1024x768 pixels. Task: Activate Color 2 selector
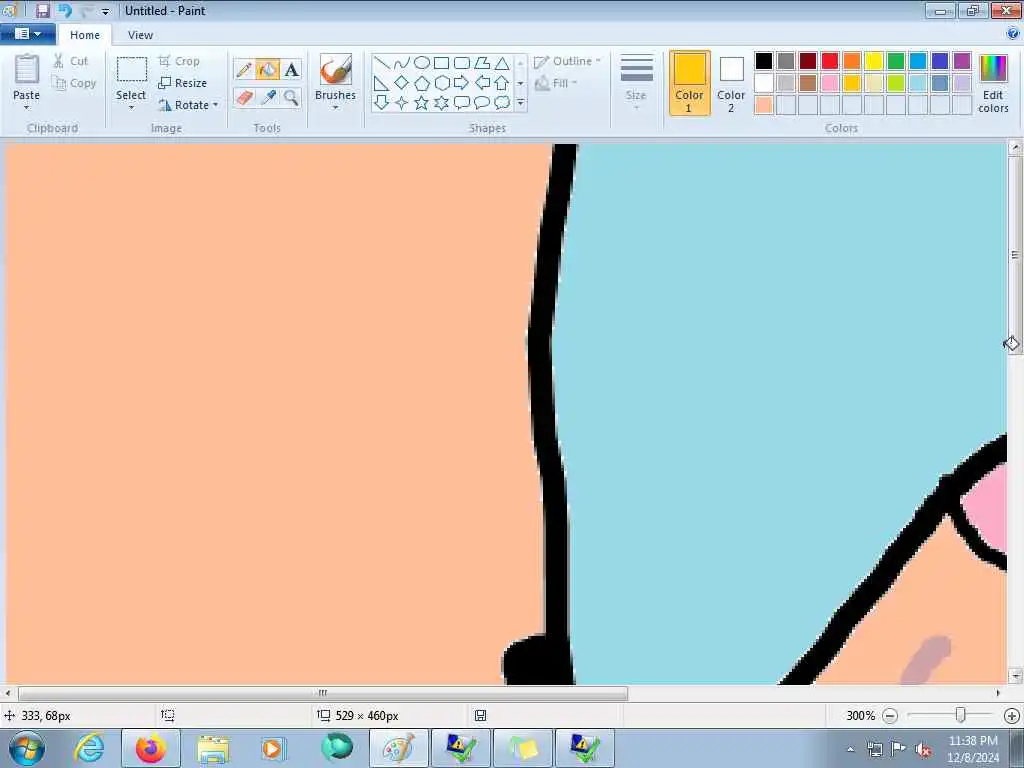click(731, 83)
